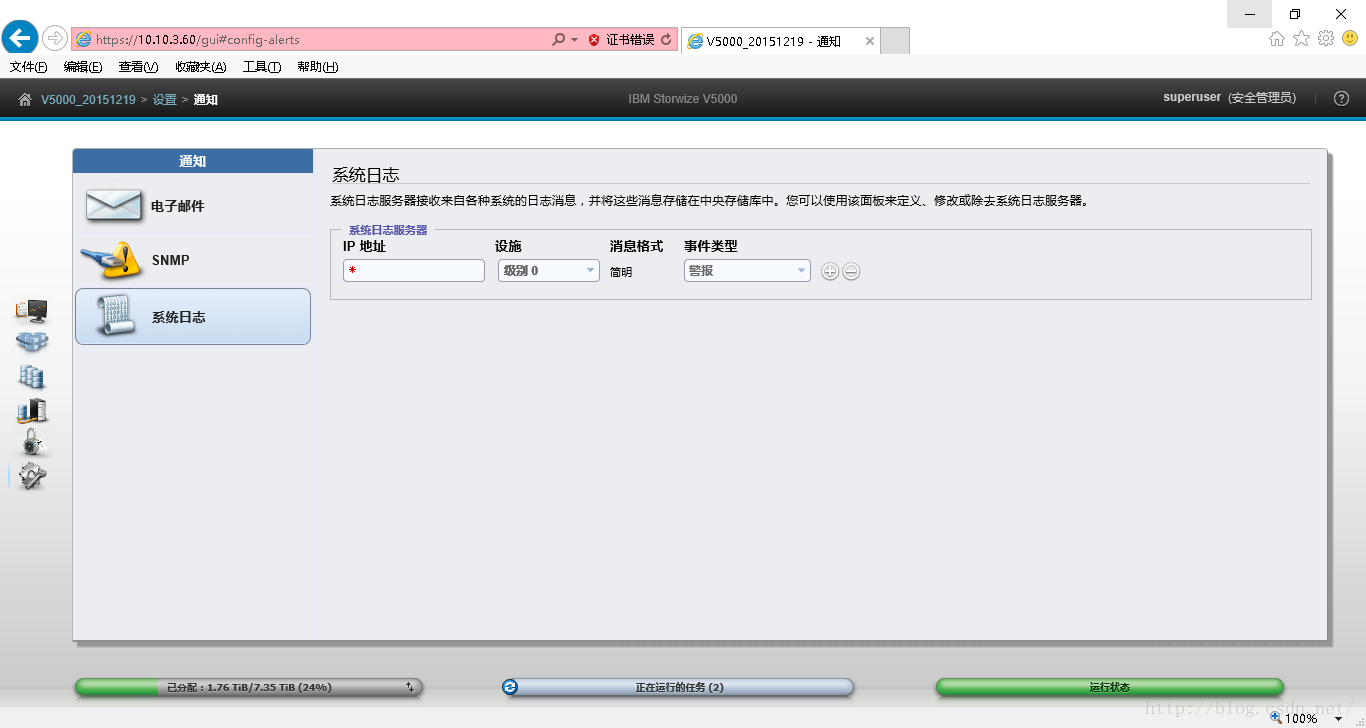Click the syslog scroll document icon
The height and width of the screenshot is (728, 1366).
coord(114,315)
